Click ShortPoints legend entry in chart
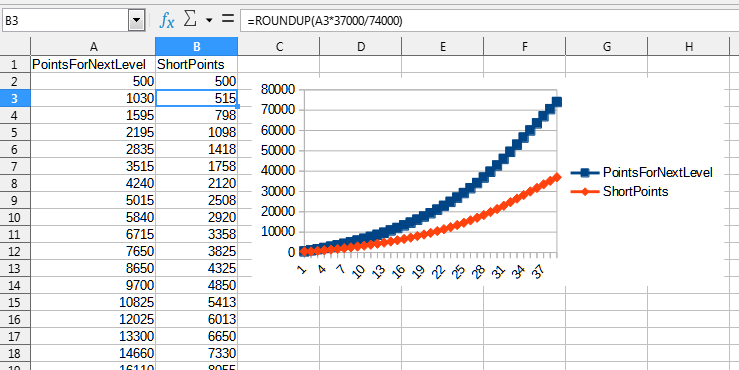The height and width of the screenshot is (370, 739). [619, 192]
